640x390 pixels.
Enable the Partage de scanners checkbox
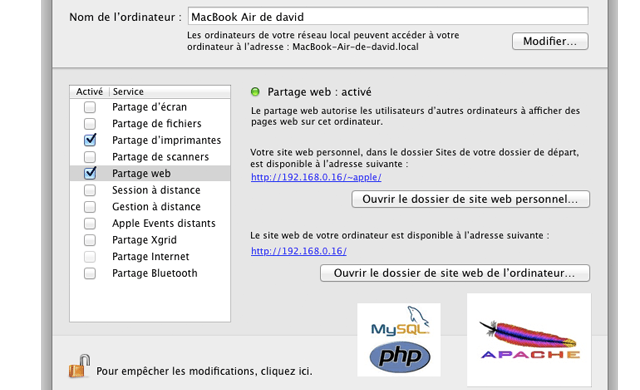click(90, 157)
